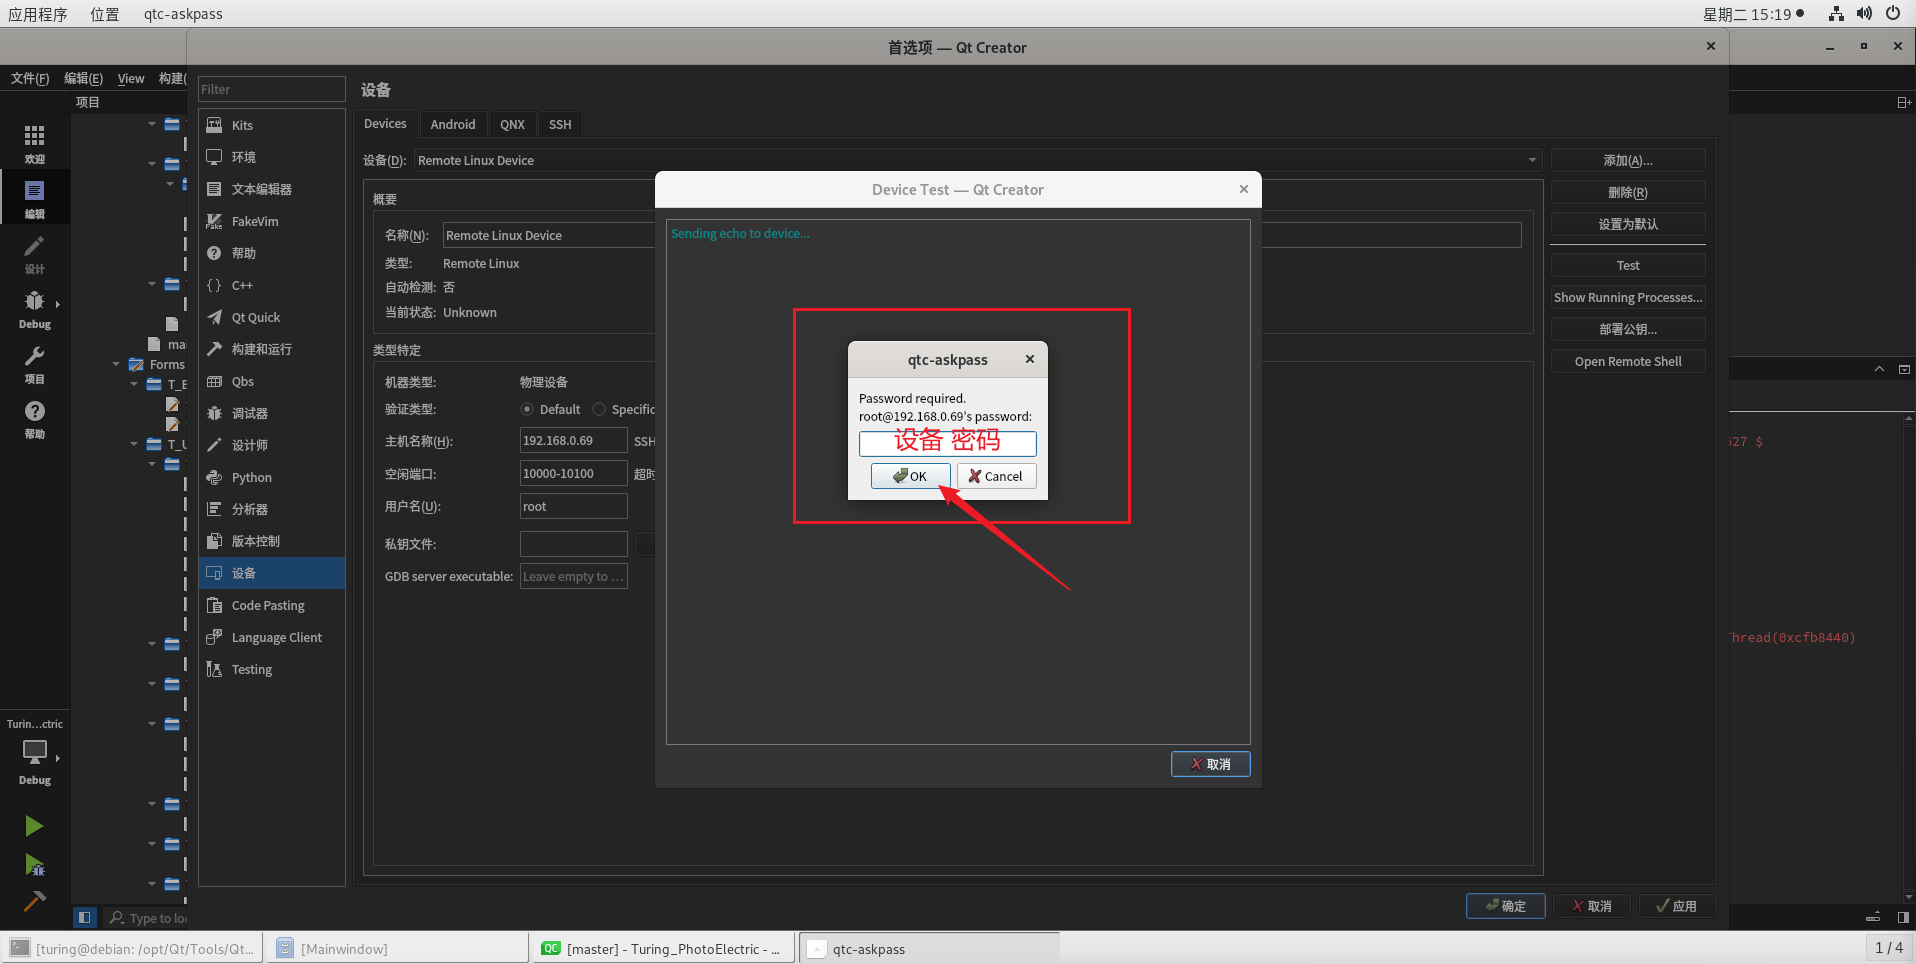Click 部署公钥 button

click(x=1628, y=329)
